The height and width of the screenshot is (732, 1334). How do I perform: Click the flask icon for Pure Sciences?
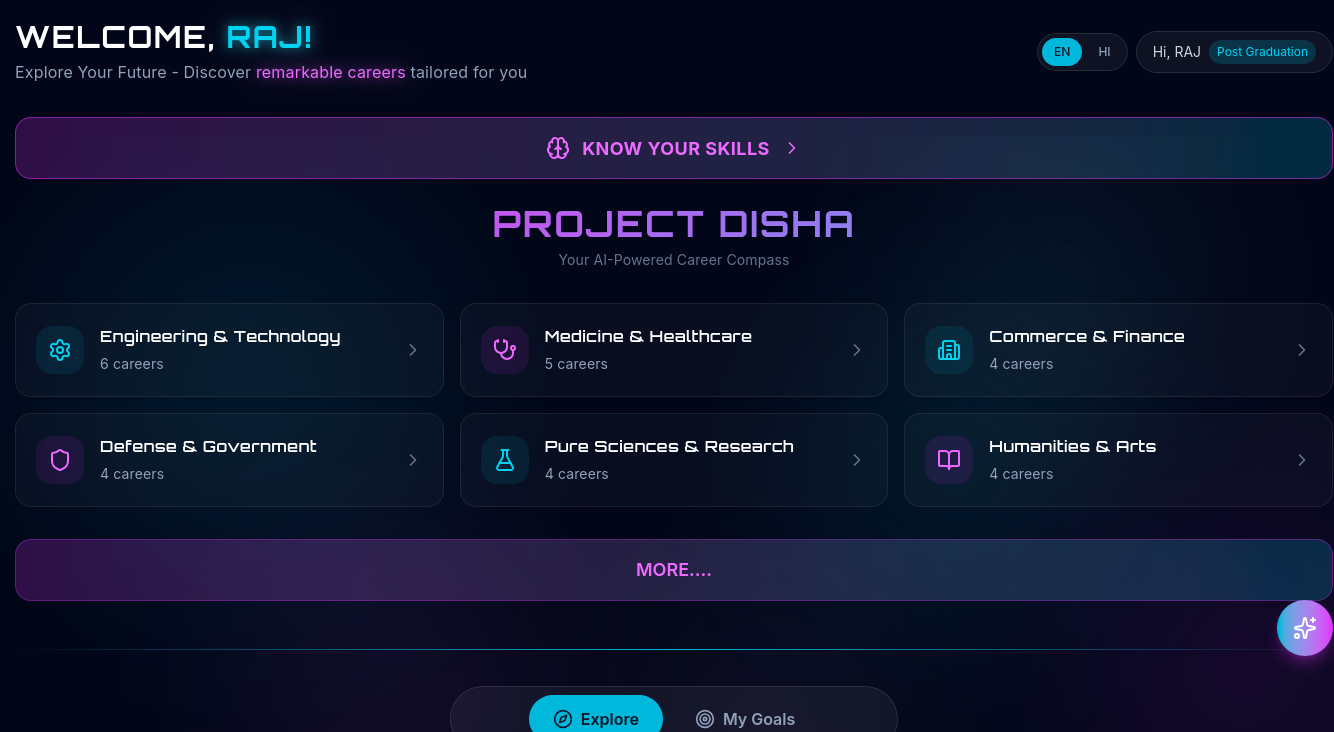[x=504, y=460]
